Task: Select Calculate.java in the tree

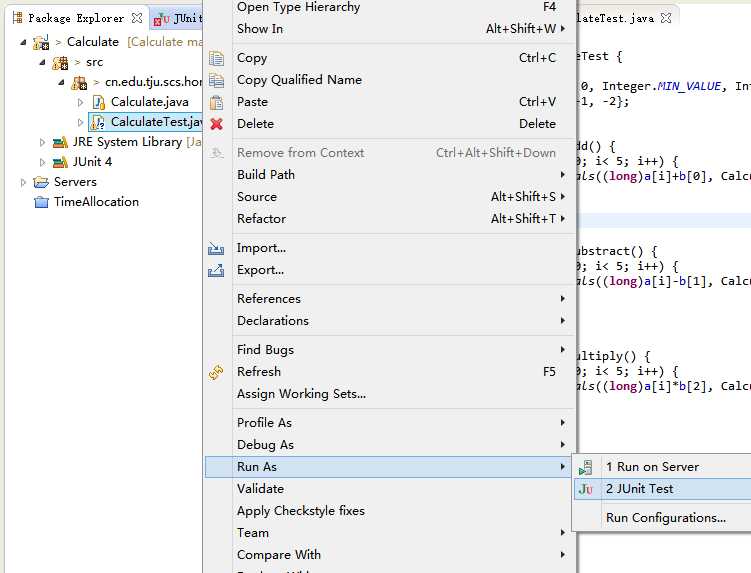Action: pos(149,103)
